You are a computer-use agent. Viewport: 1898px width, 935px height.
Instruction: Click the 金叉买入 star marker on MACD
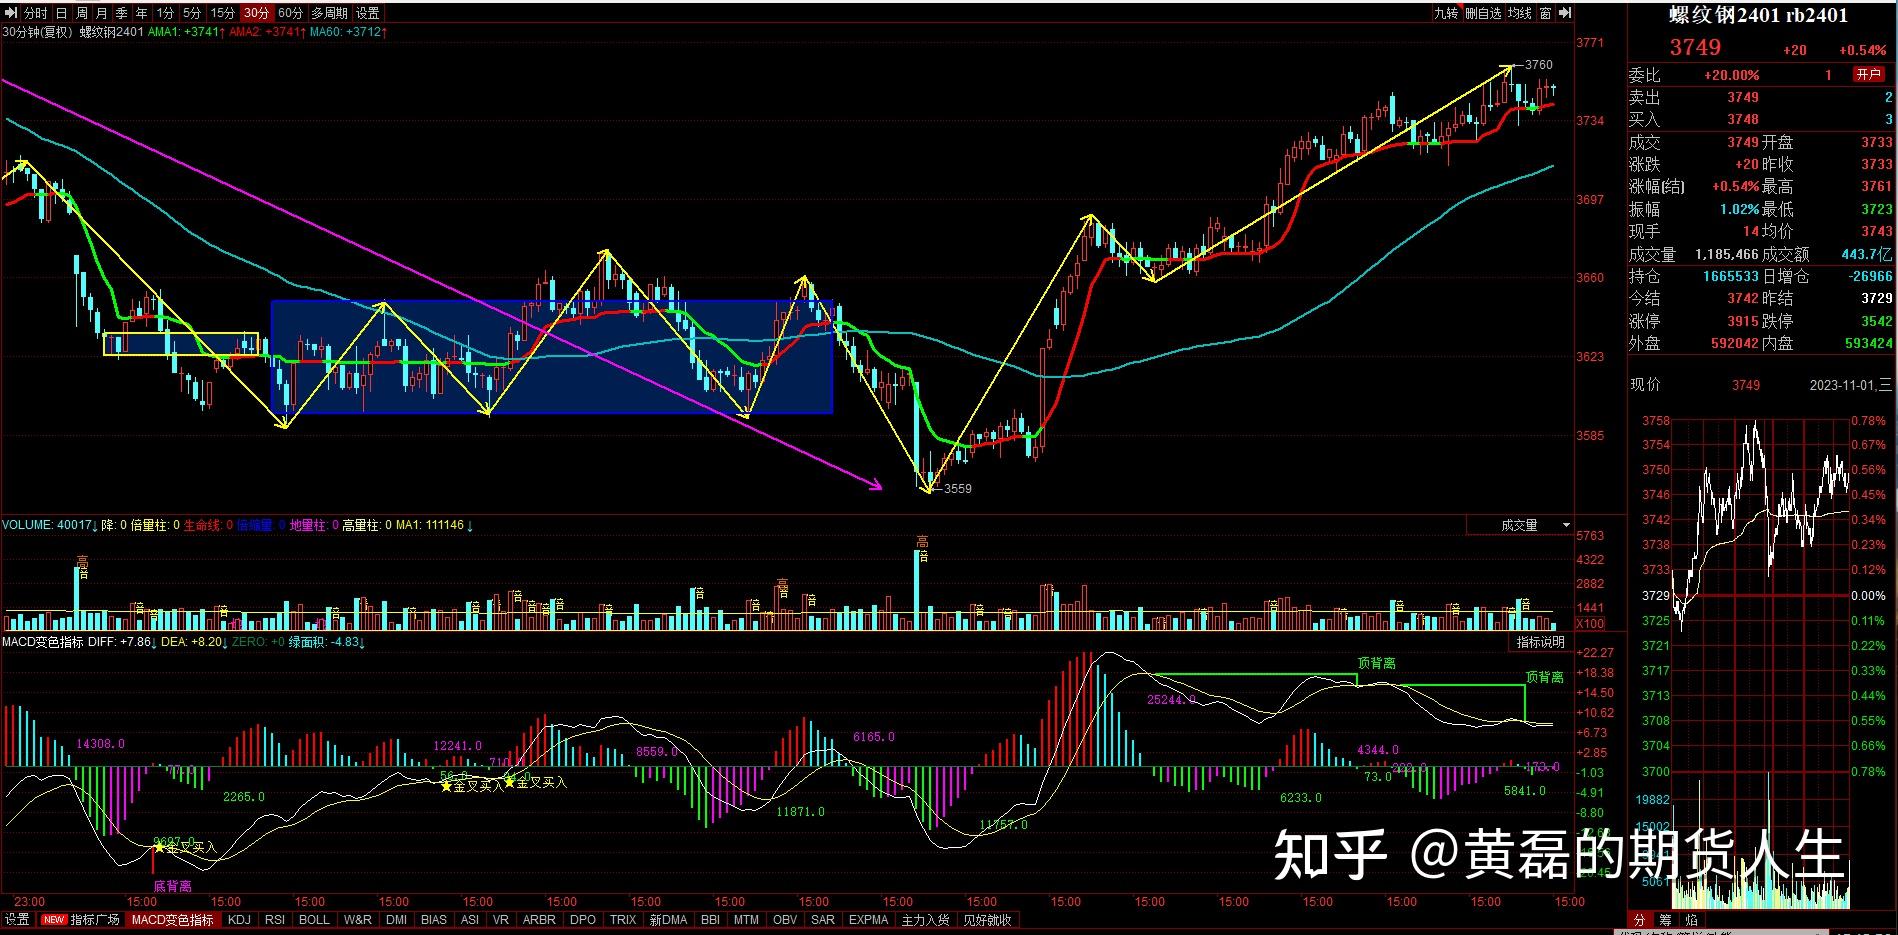446,787
